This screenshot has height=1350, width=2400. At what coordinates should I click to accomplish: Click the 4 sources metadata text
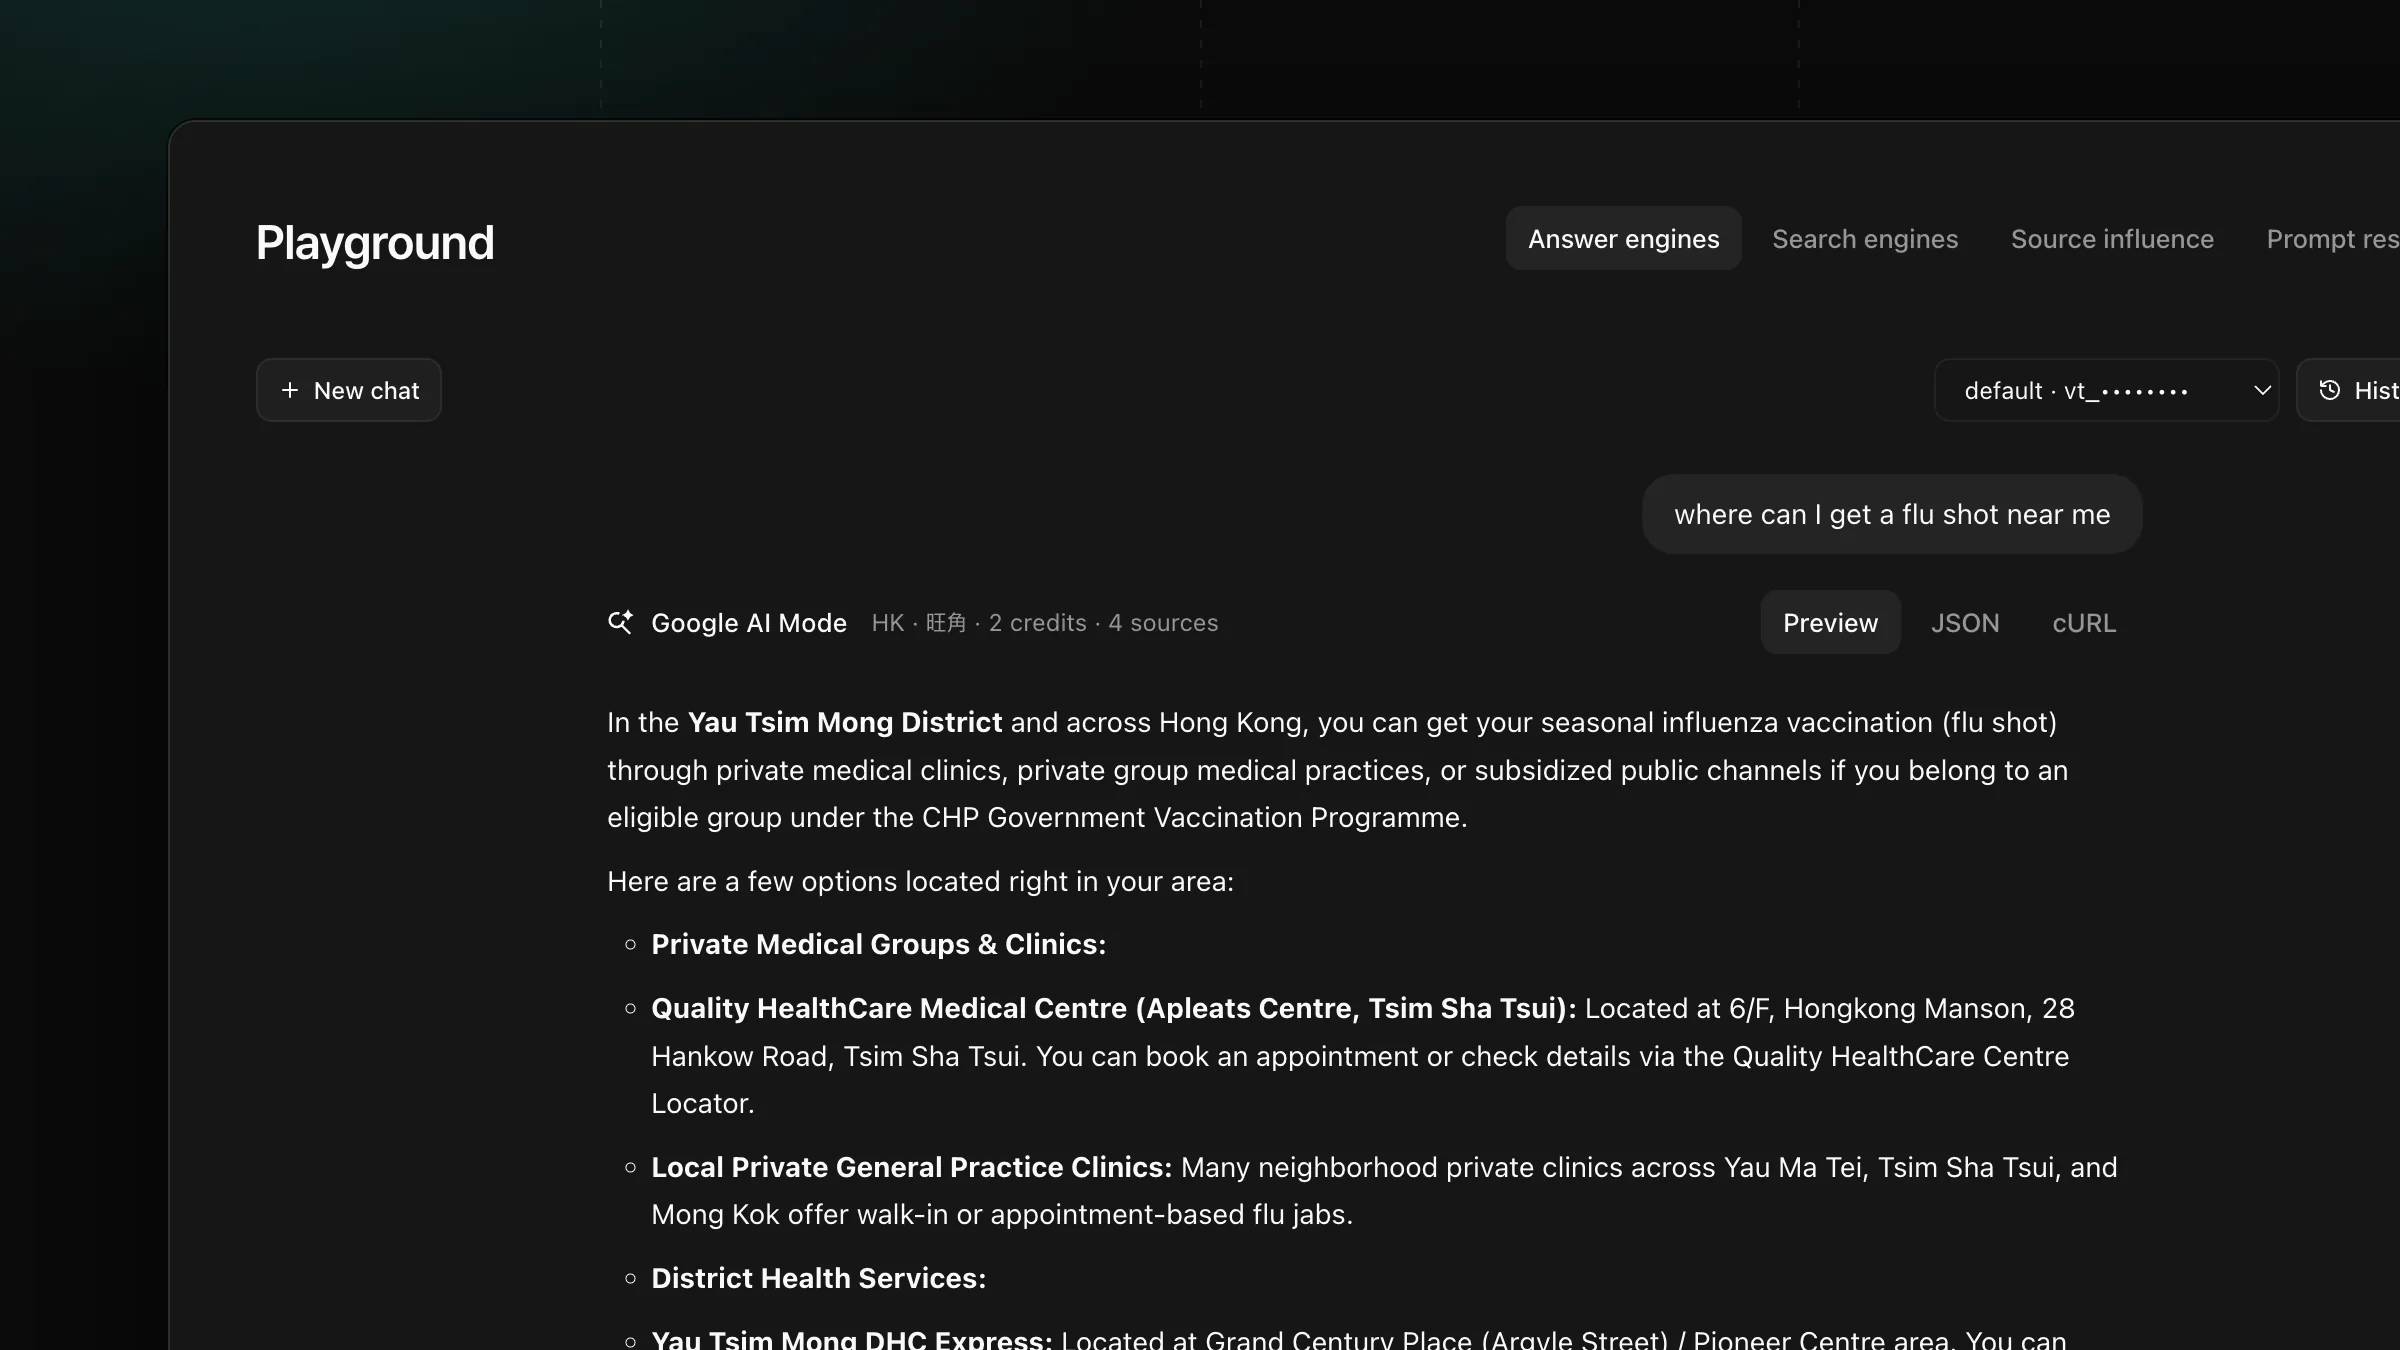pyautogui.click(x=1163, y=623)
